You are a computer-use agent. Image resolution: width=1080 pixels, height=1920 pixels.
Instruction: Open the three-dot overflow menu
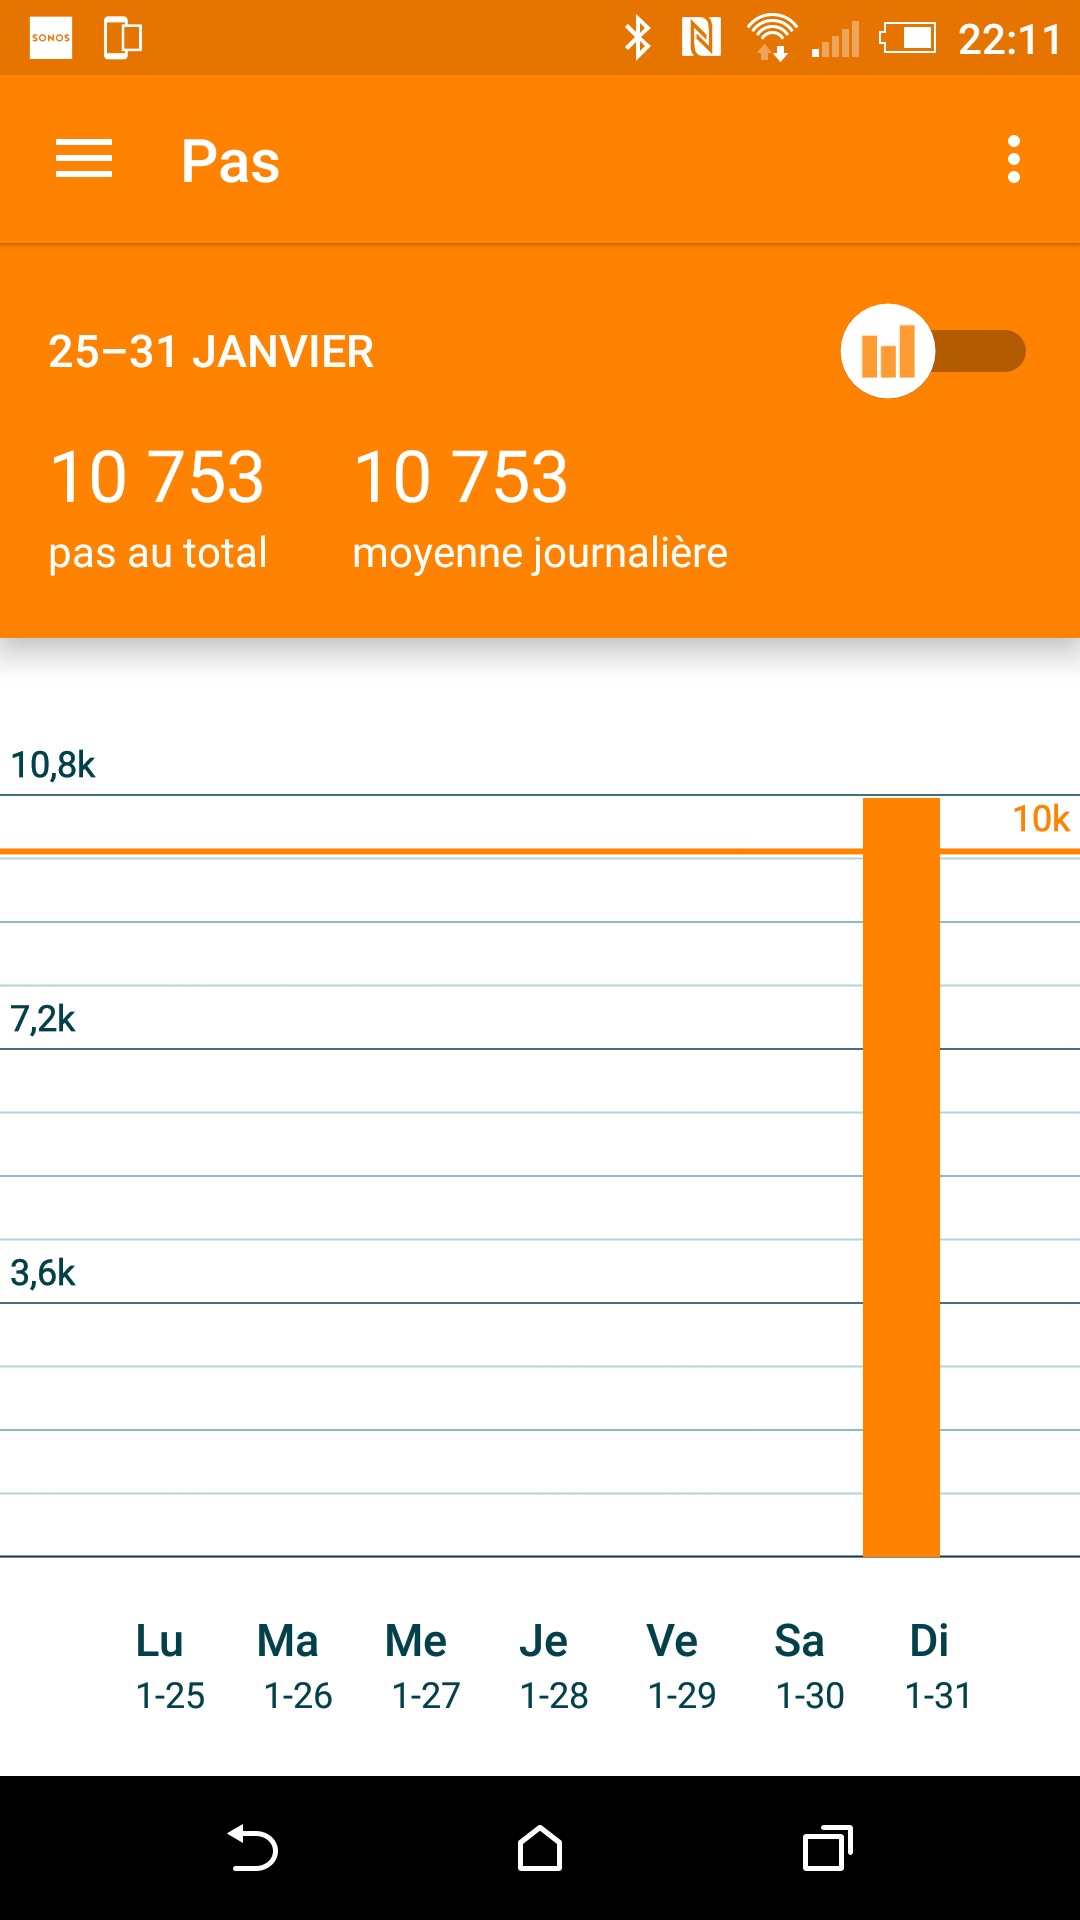[1014, 160]
